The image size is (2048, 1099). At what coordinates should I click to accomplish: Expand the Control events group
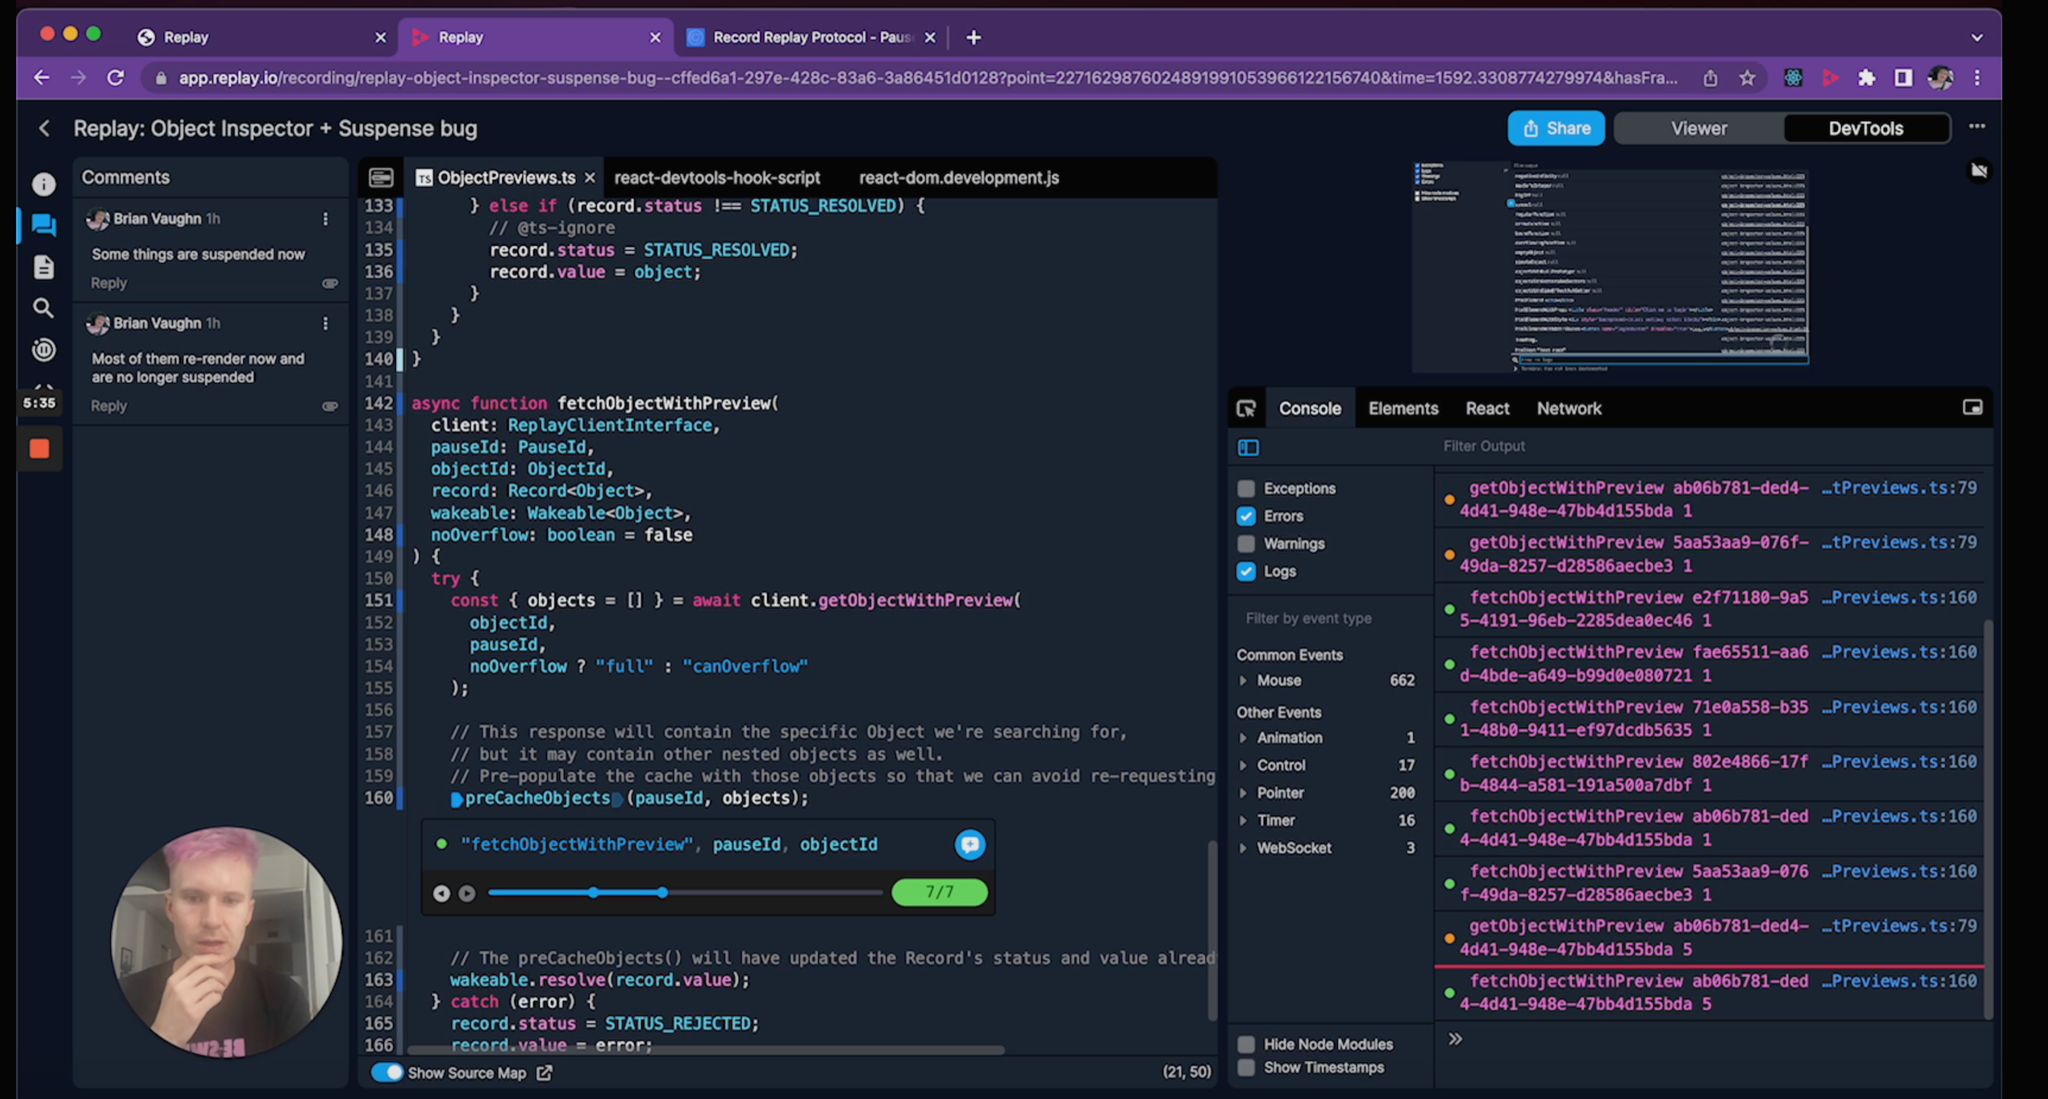coord(1243,765)
